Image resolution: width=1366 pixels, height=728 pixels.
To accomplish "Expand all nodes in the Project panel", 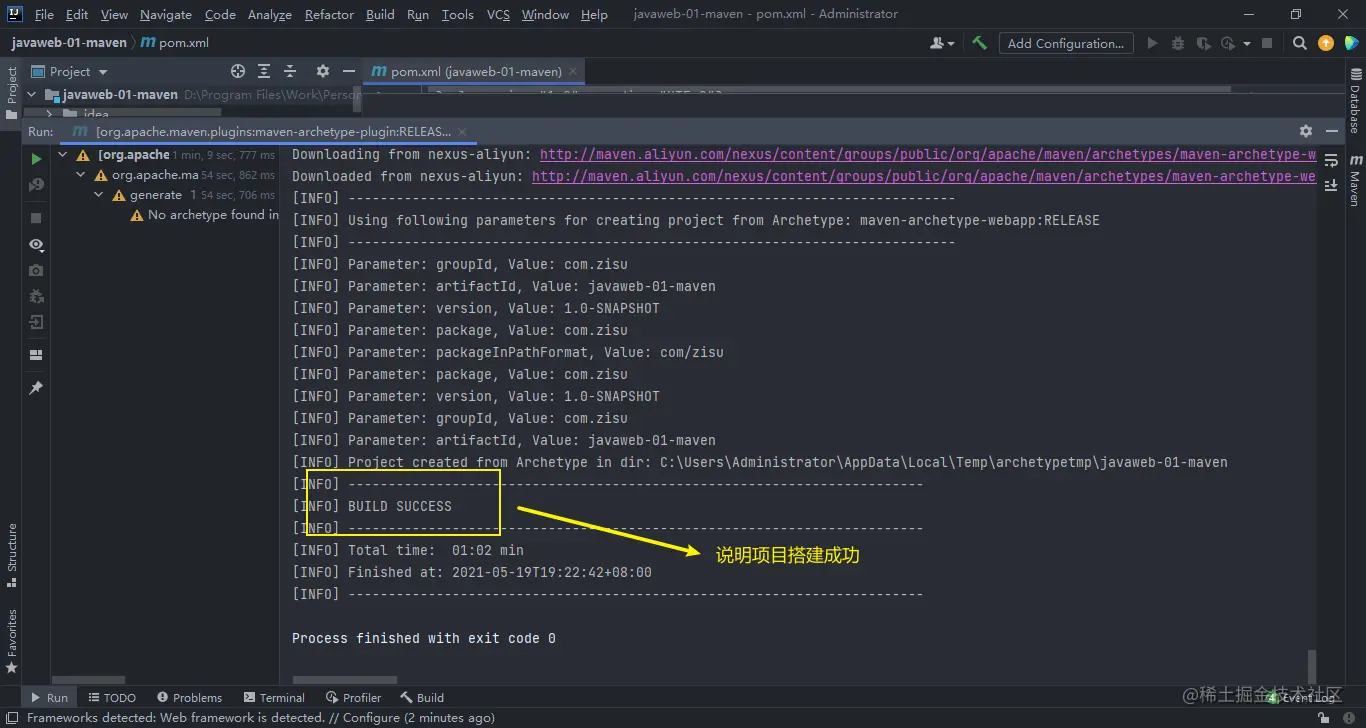I will pyautogui.click(x=264, y=71).
